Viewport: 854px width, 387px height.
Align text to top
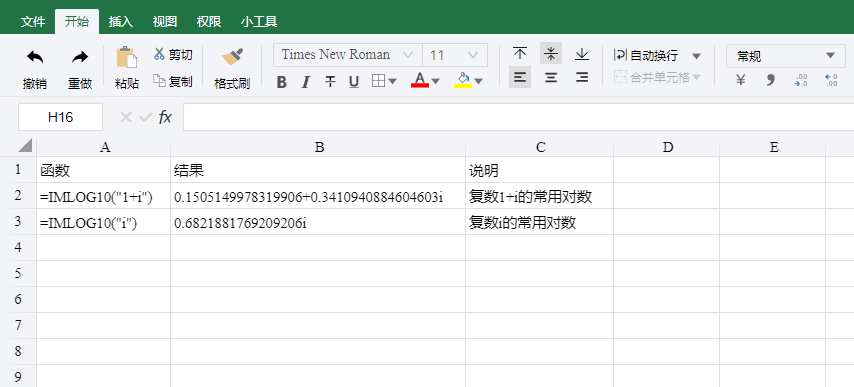click(520, 53)
